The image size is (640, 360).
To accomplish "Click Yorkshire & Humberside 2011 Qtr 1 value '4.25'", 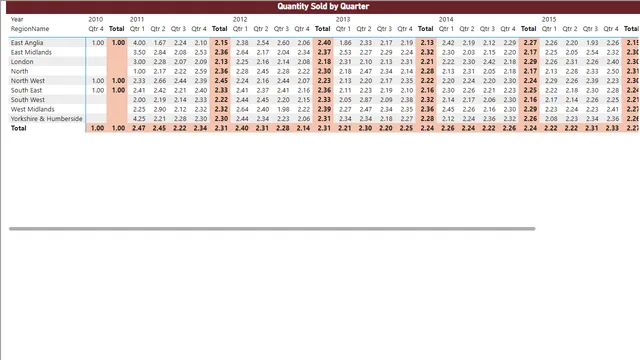I will click(x=139, y=119).
